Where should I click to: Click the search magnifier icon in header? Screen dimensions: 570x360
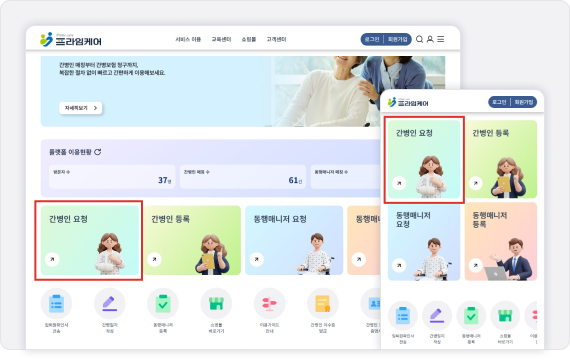(x=419, y=39)
